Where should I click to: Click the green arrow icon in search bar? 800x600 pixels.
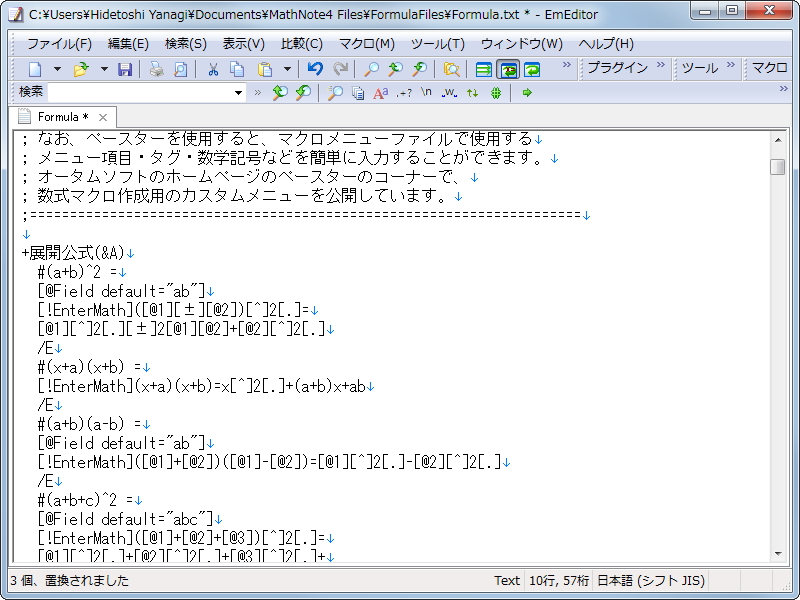528,93
